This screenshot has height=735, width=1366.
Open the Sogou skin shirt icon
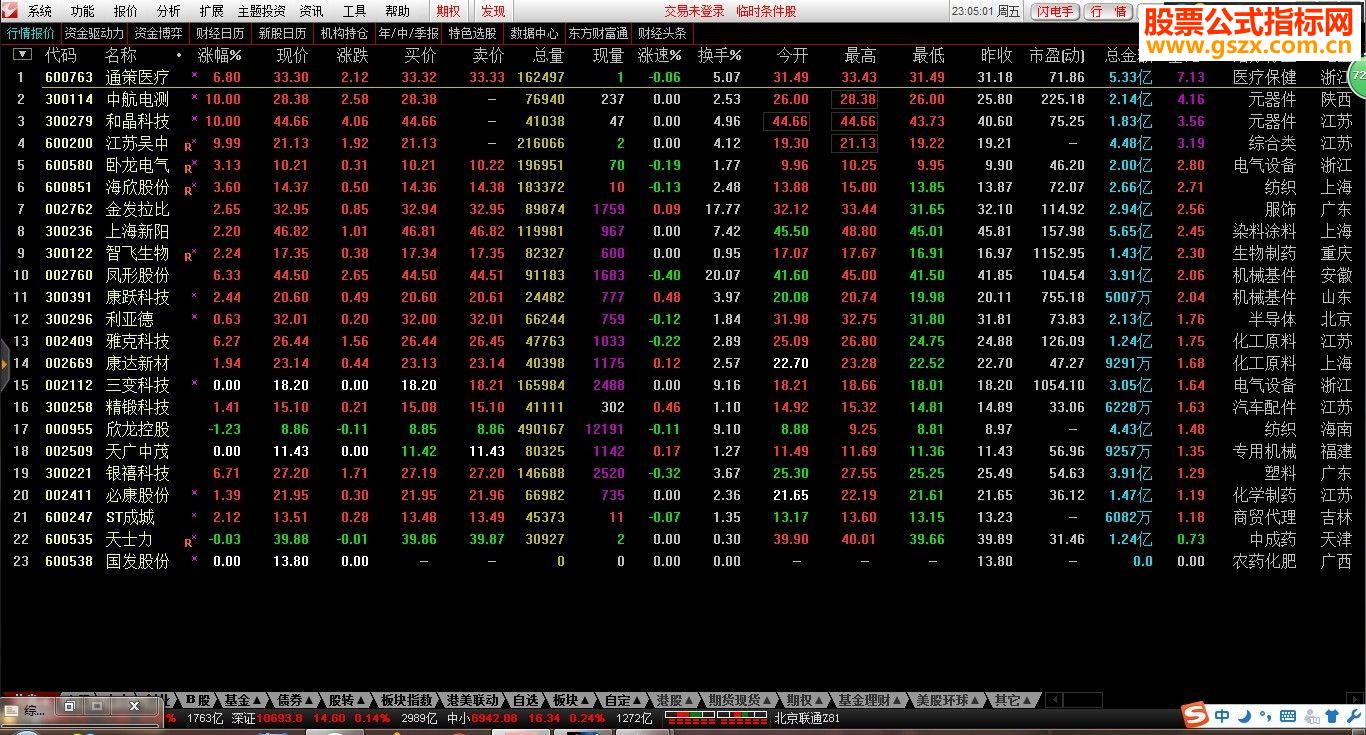coord(1333,716)
